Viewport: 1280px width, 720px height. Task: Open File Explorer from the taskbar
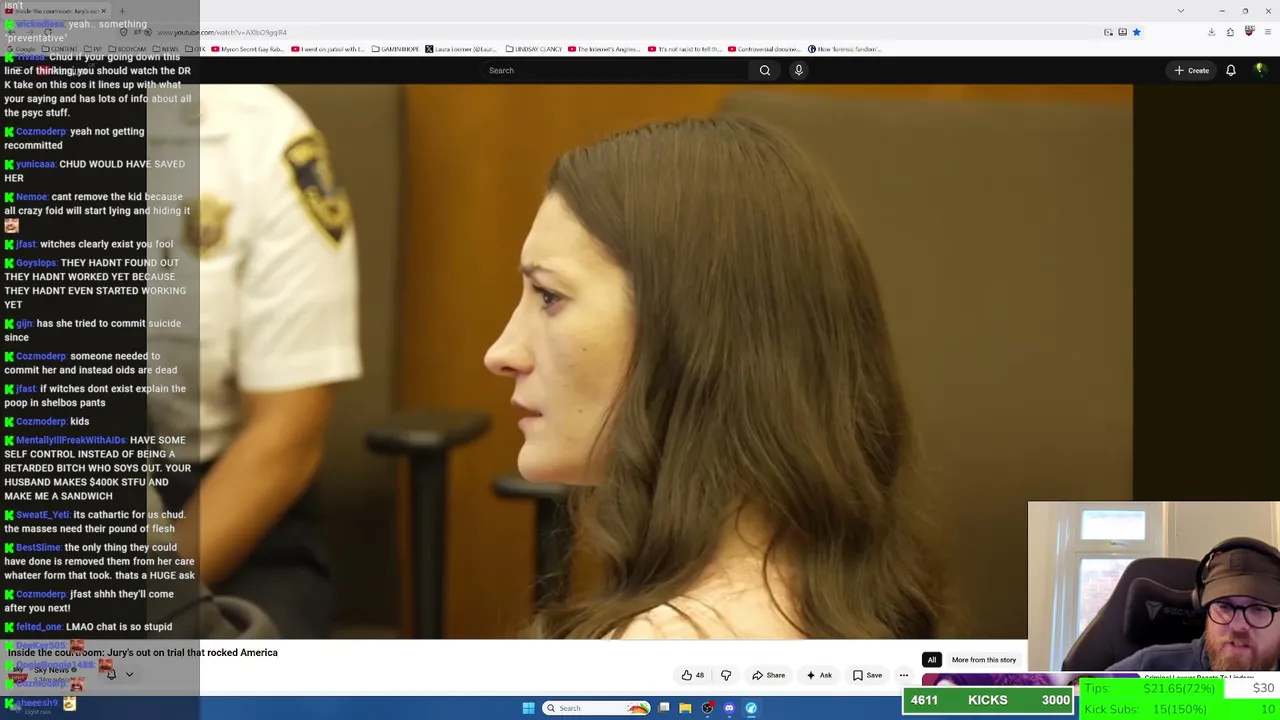tap(685, 708)
